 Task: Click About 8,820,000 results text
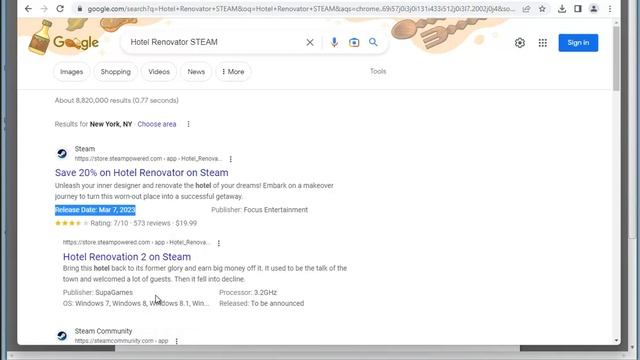(117, 100)
